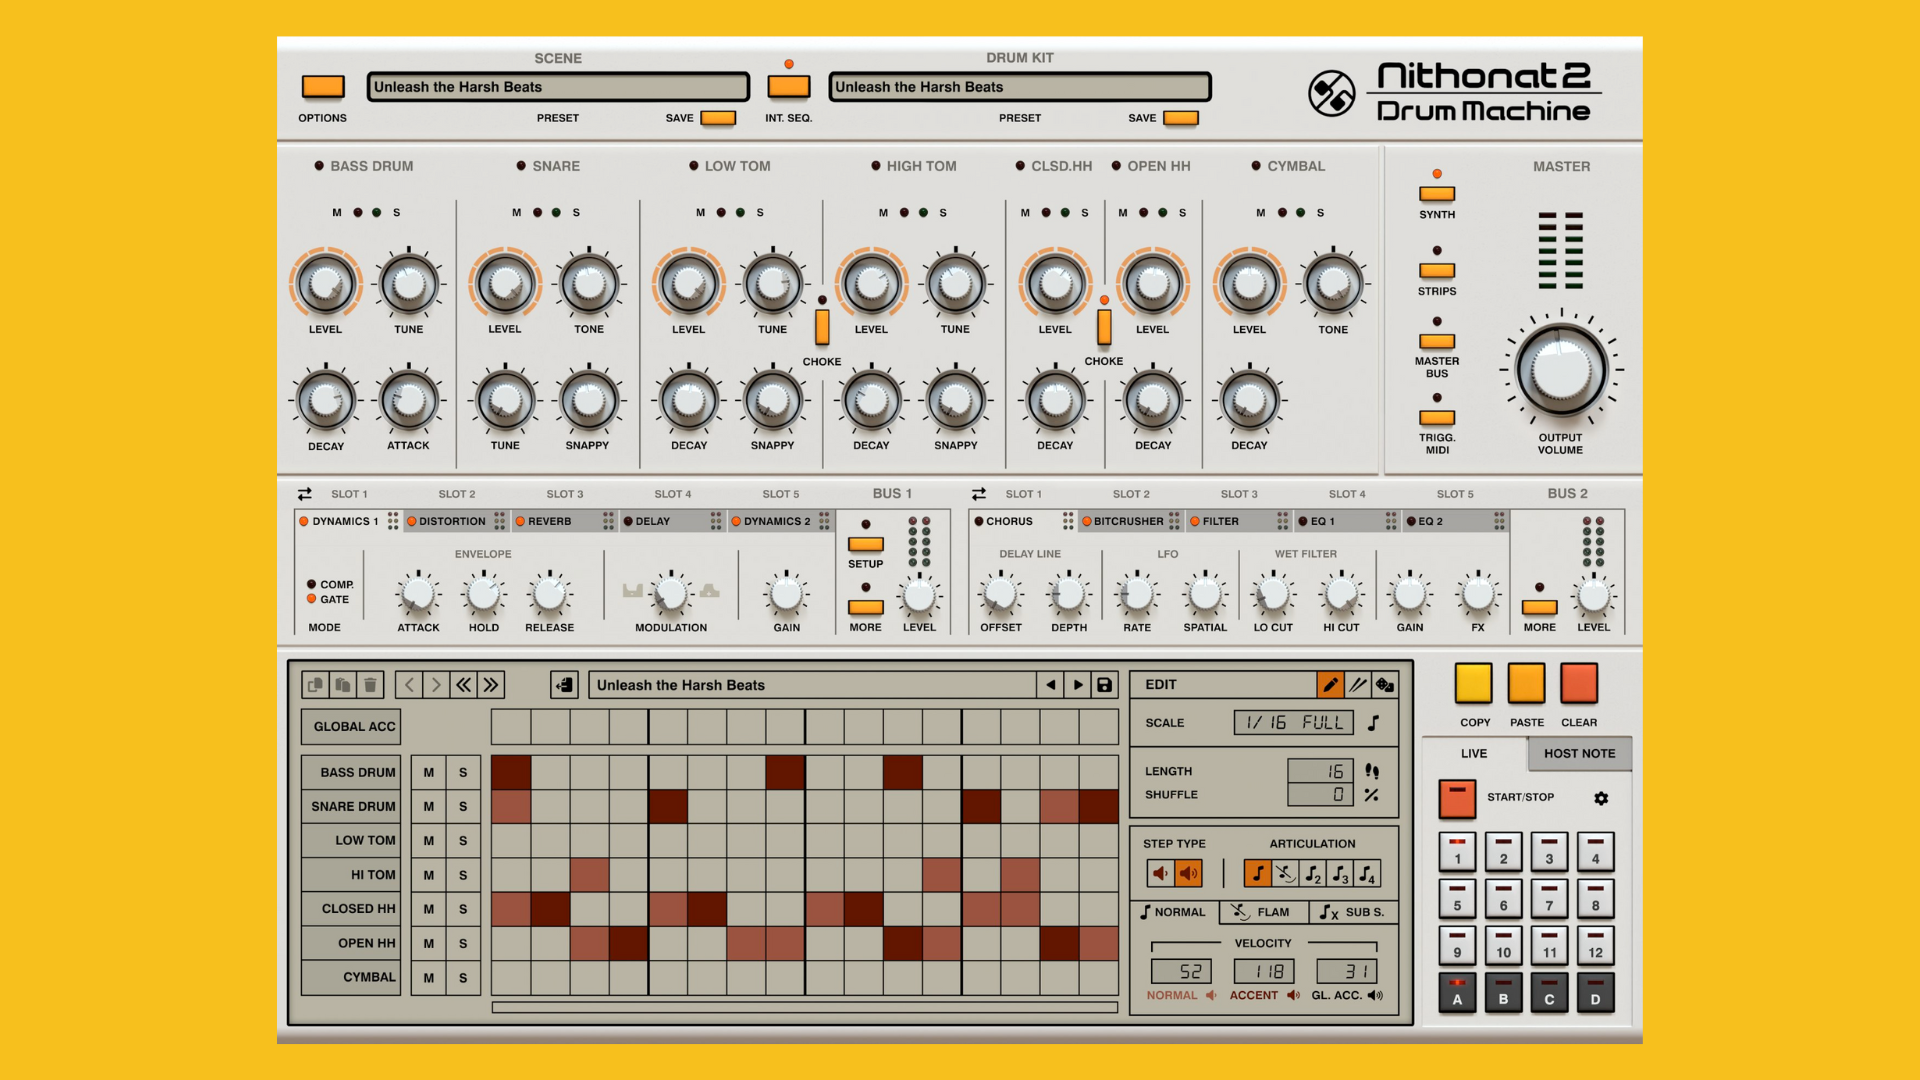Select the quadruple sub-step articulation icon
This screenshot has width=1920, height=1080.
[x=1367, y=873]
